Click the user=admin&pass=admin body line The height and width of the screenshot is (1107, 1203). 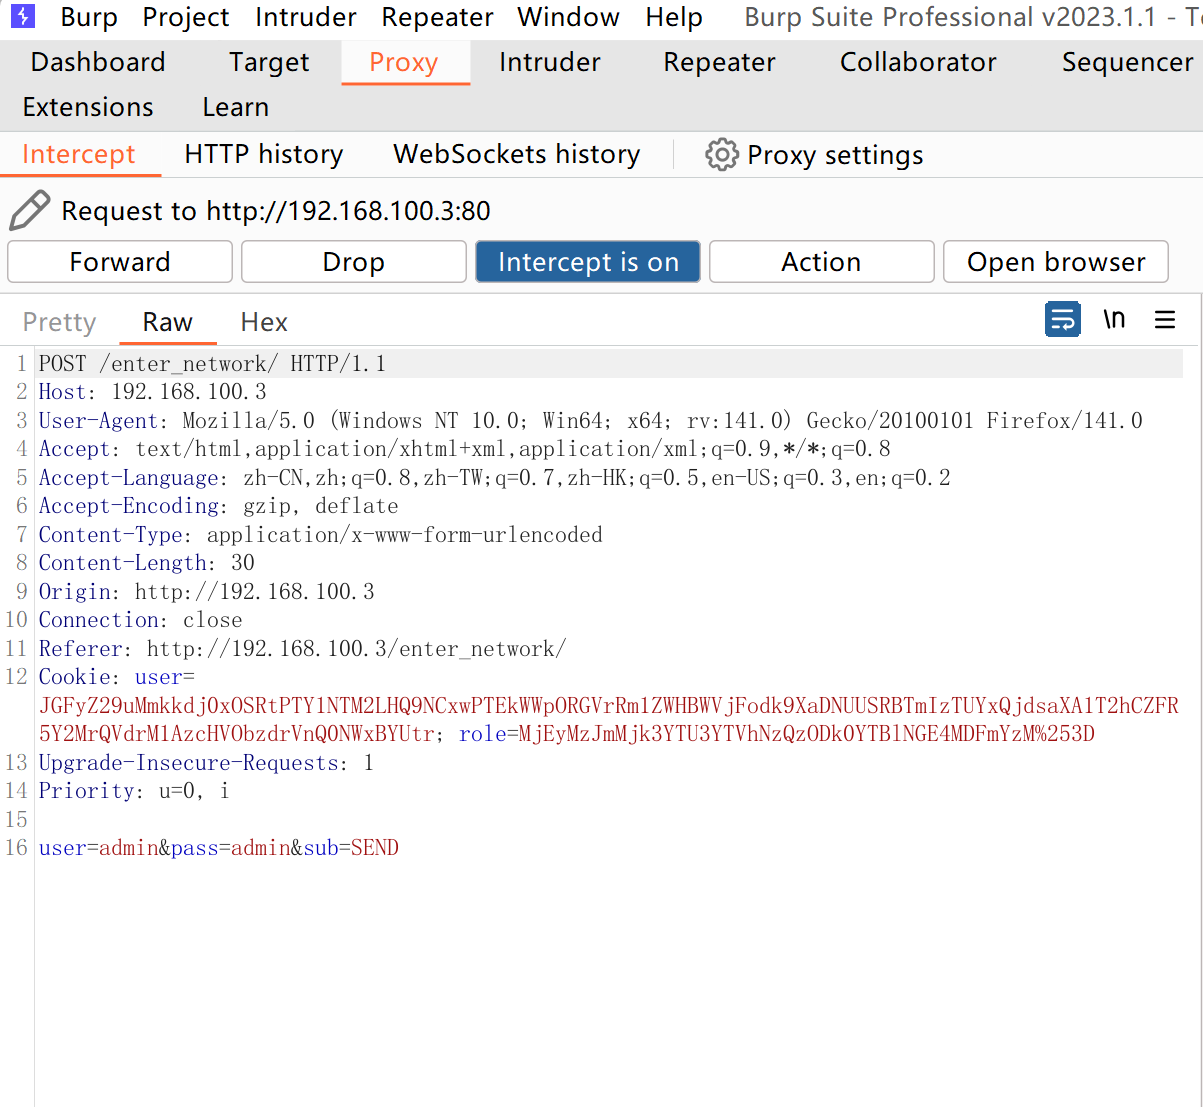[219, 848]
